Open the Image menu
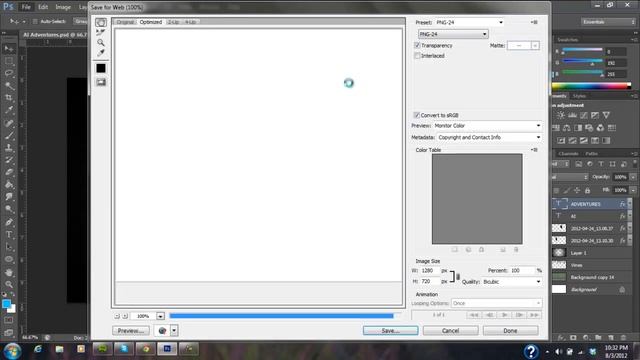Image resolution: width=640 pixels, height=360 pixels. [63, 7]
